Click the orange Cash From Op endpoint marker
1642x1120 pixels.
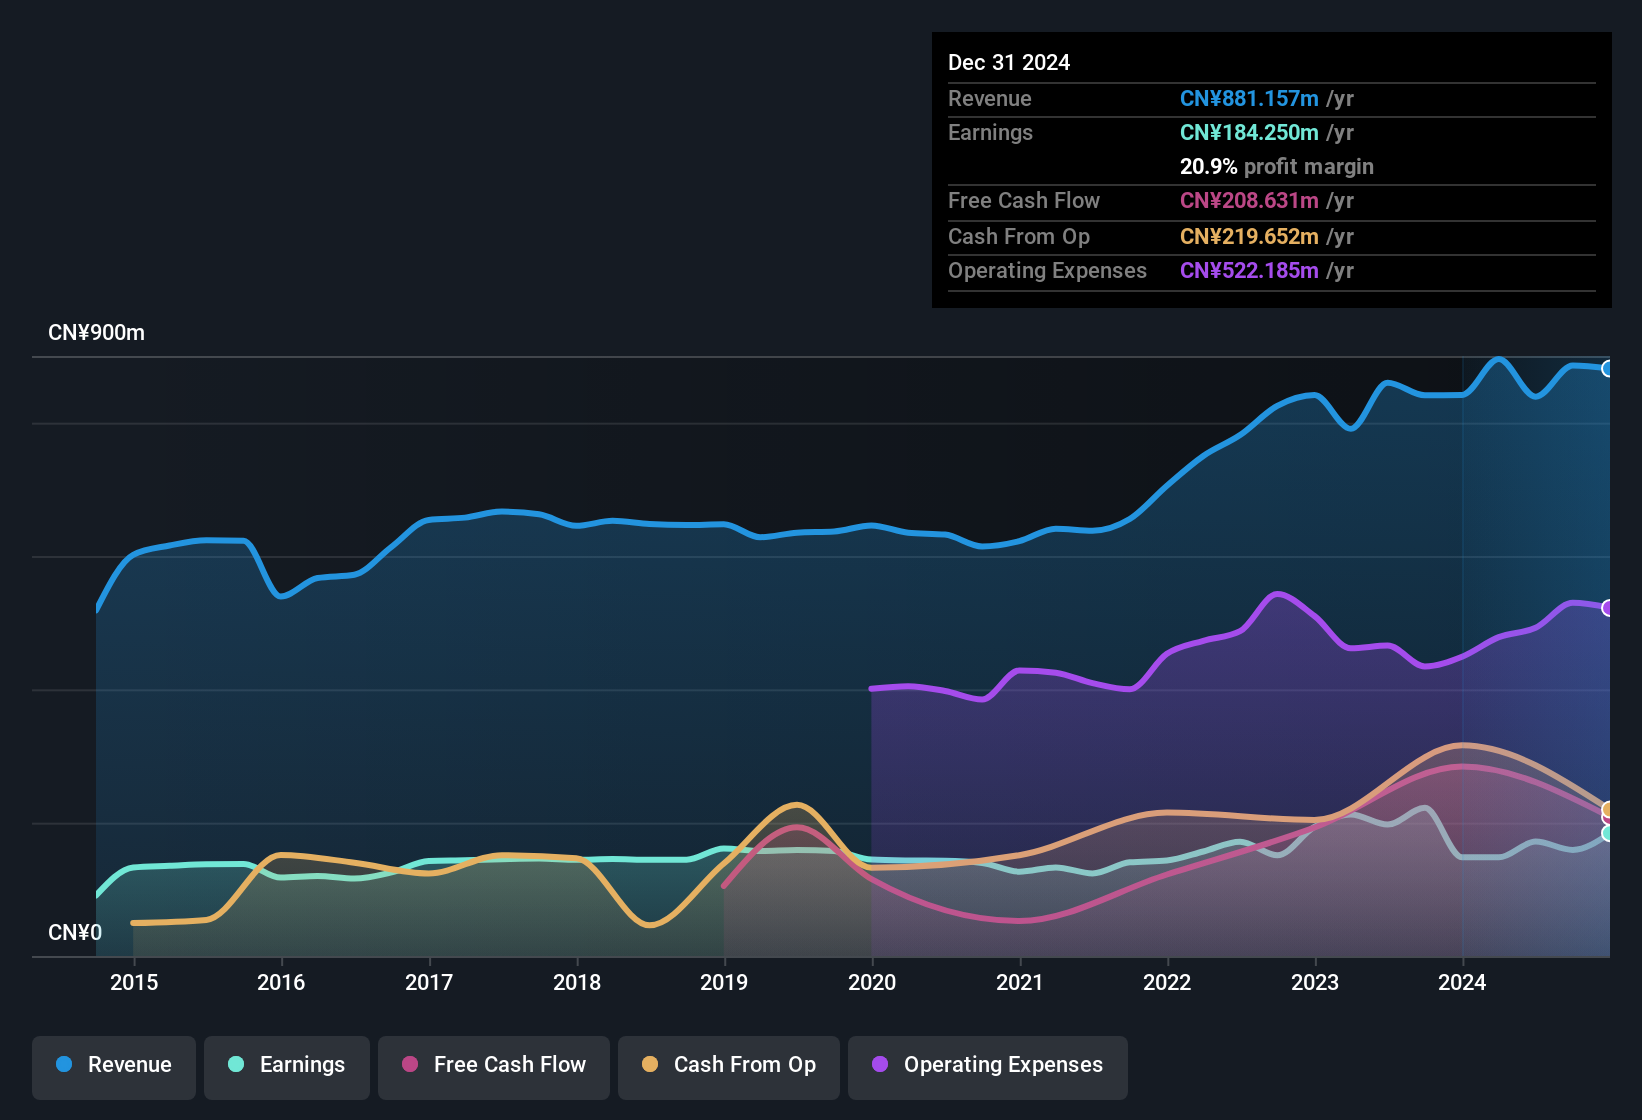[x=1608, y=809]
